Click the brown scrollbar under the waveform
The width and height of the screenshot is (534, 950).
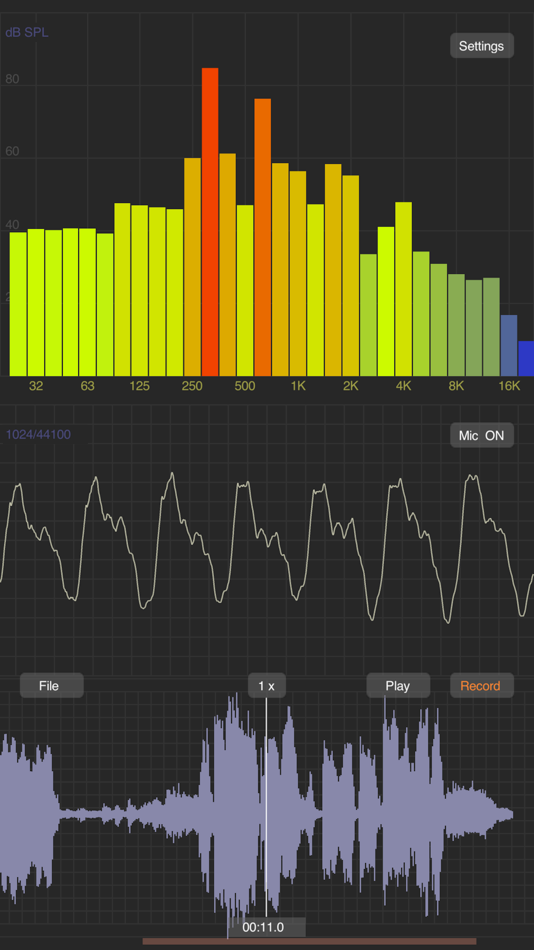[309, 941]
